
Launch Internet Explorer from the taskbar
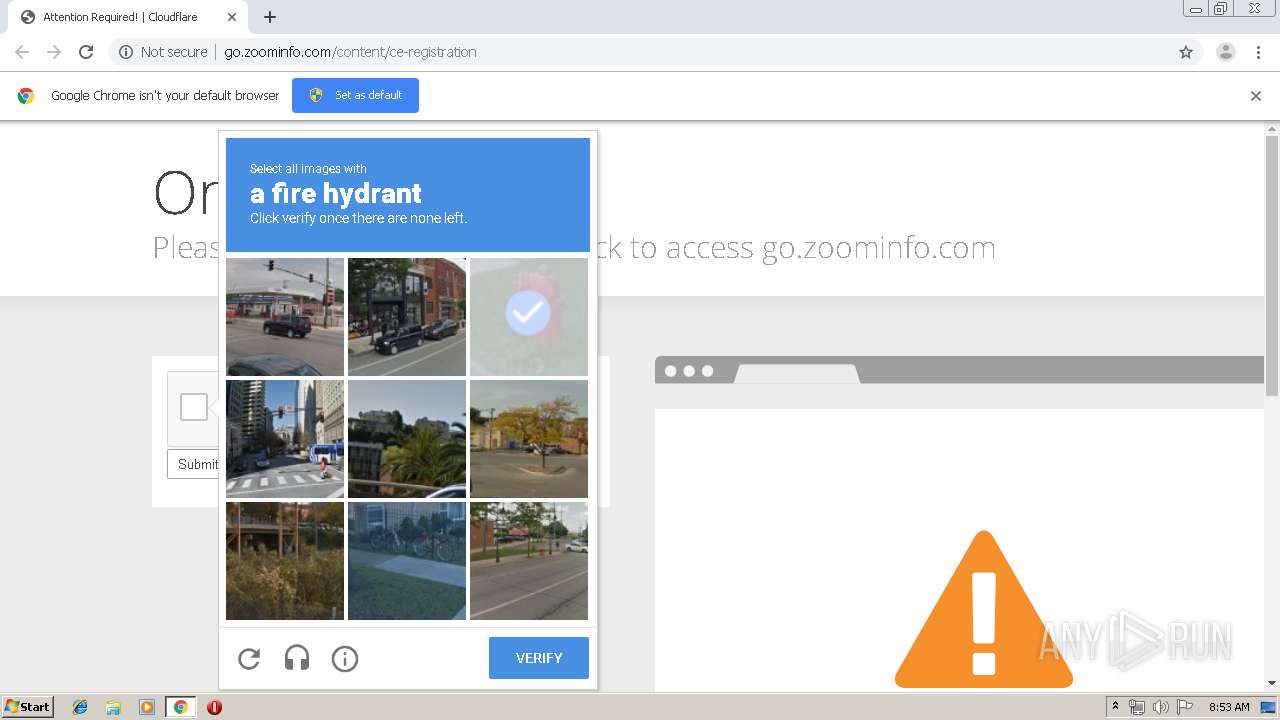pos(80,707)
